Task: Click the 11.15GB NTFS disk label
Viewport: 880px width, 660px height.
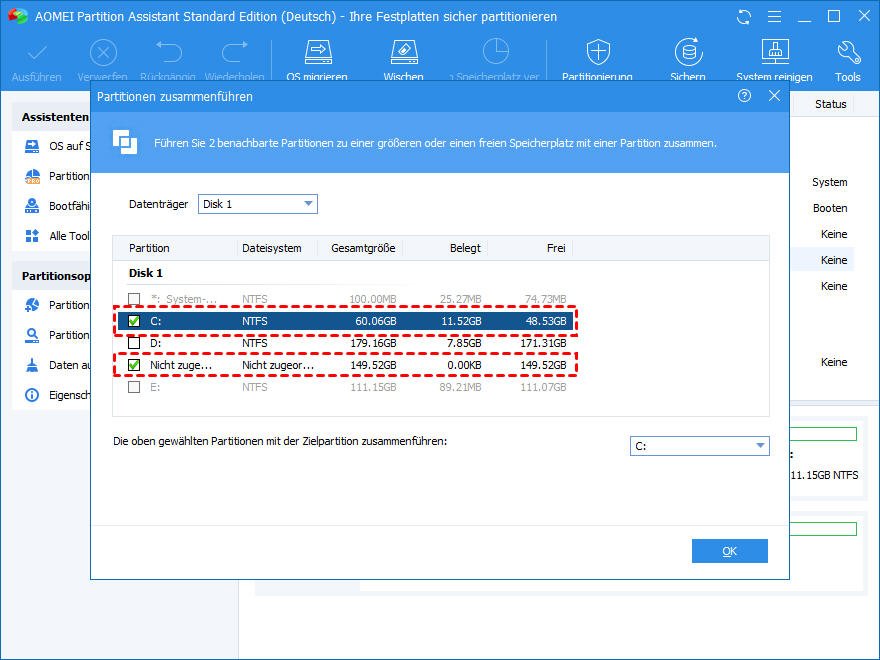Action: click(x=824, y=475)
